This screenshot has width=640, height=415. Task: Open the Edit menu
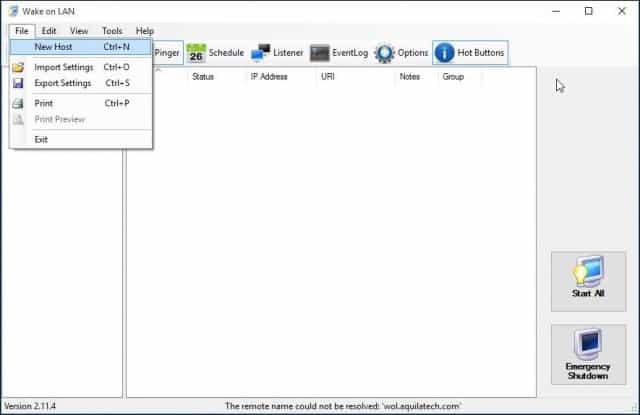[x=49, y=31]
